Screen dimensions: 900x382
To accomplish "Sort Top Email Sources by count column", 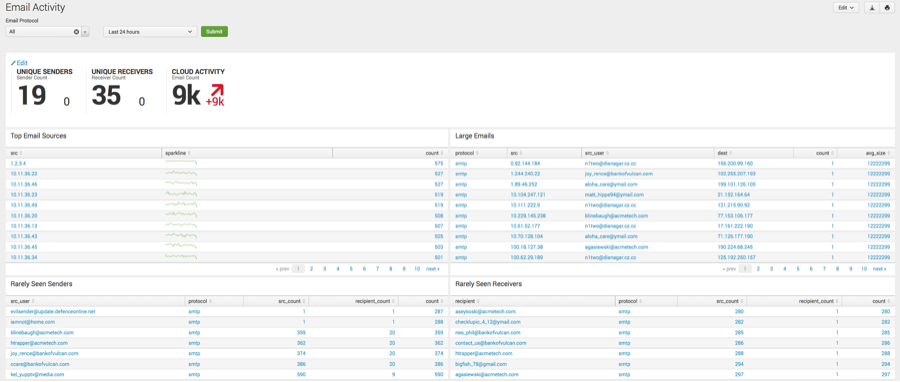I will click(x=435, y=153).
